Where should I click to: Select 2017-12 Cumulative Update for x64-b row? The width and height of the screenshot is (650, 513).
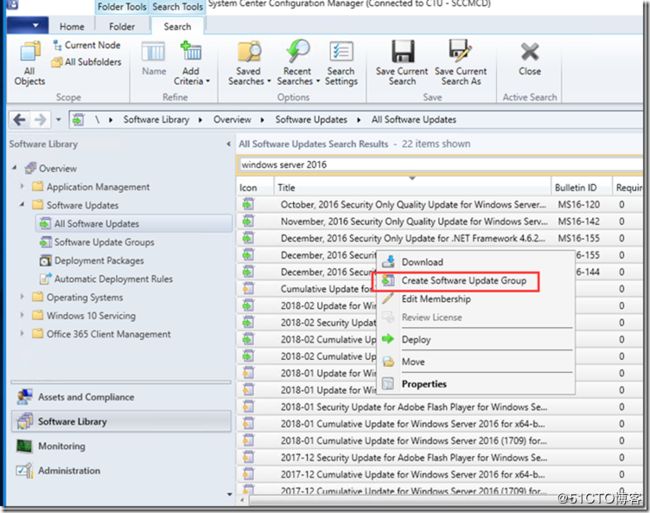[439, 474]
